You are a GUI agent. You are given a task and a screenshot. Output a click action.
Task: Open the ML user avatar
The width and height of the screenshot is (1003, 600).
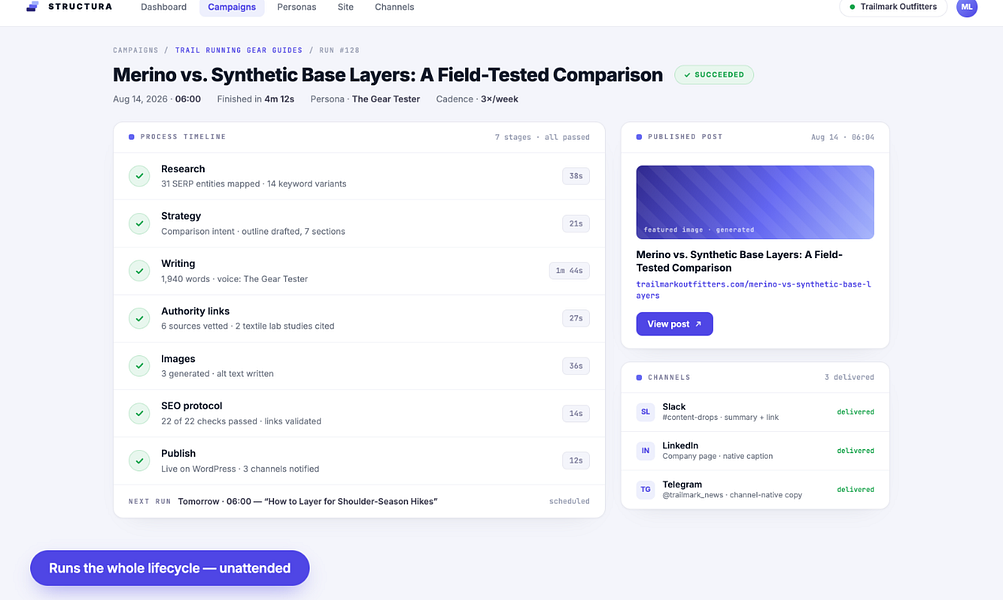pyautogui.click(x=967, y=7)
